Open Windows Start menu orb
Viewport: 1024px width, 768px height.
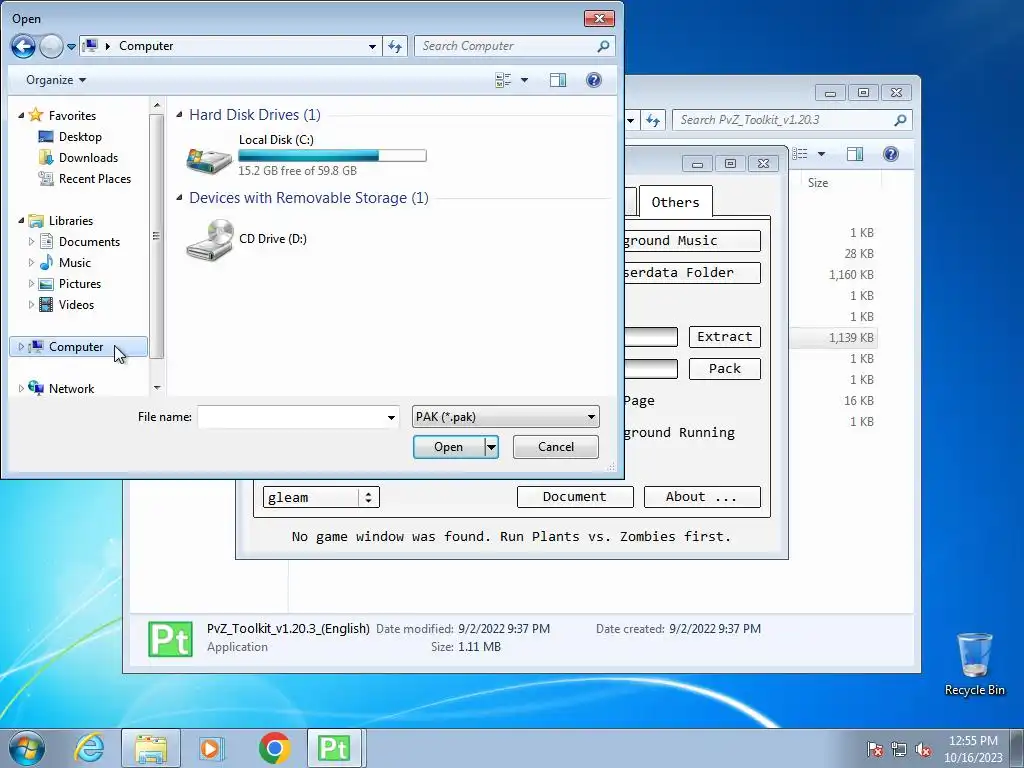point(27,748)
